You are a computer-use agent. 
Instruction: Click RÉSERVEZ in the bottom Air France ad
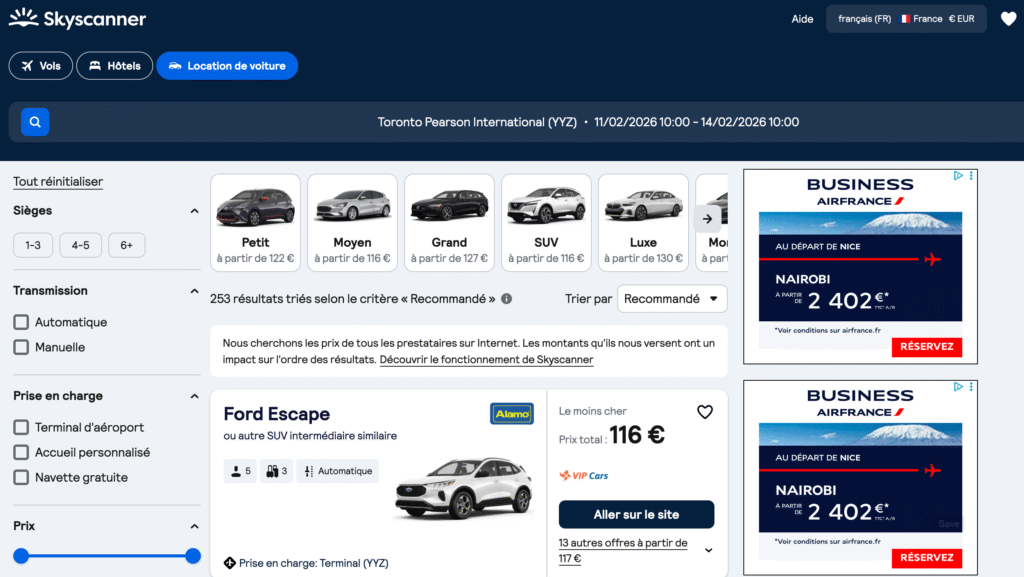tap(927, 557)
